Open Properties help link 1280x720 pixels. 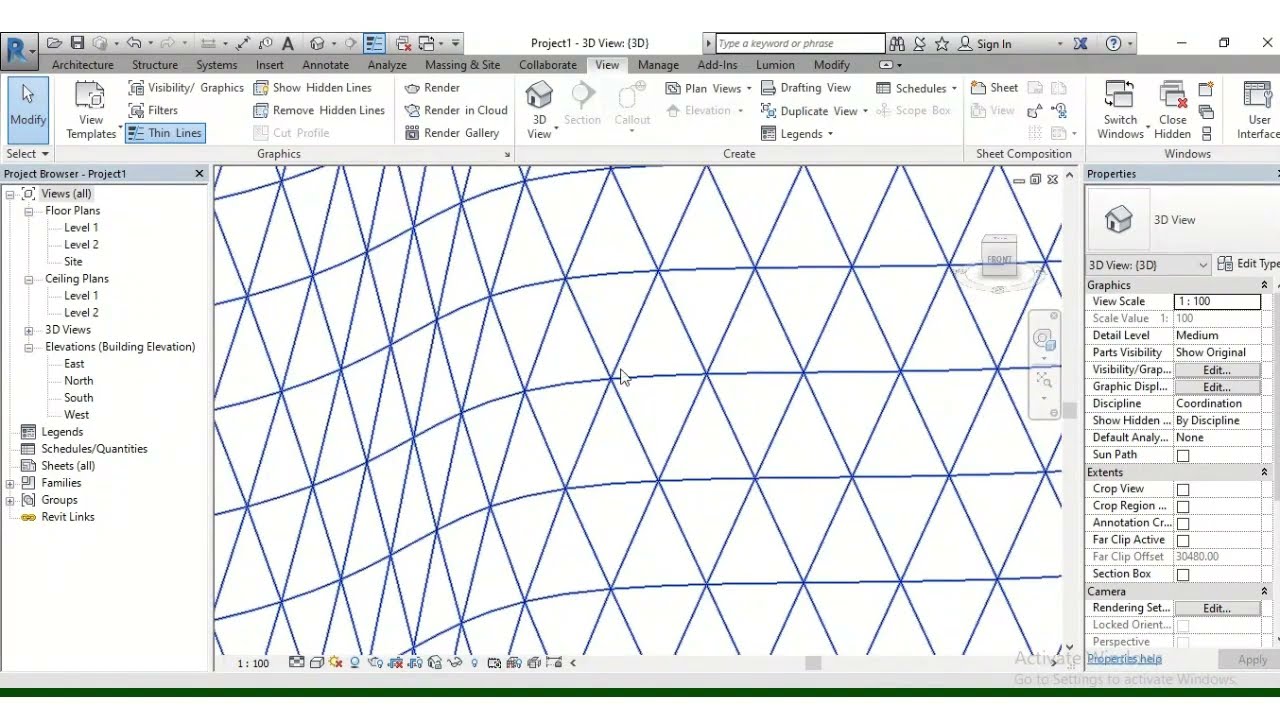1124,659
